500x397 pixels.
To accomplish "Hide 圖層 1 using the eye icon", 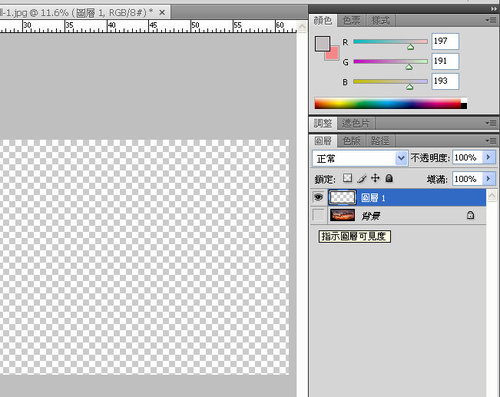I will (318, 197).
